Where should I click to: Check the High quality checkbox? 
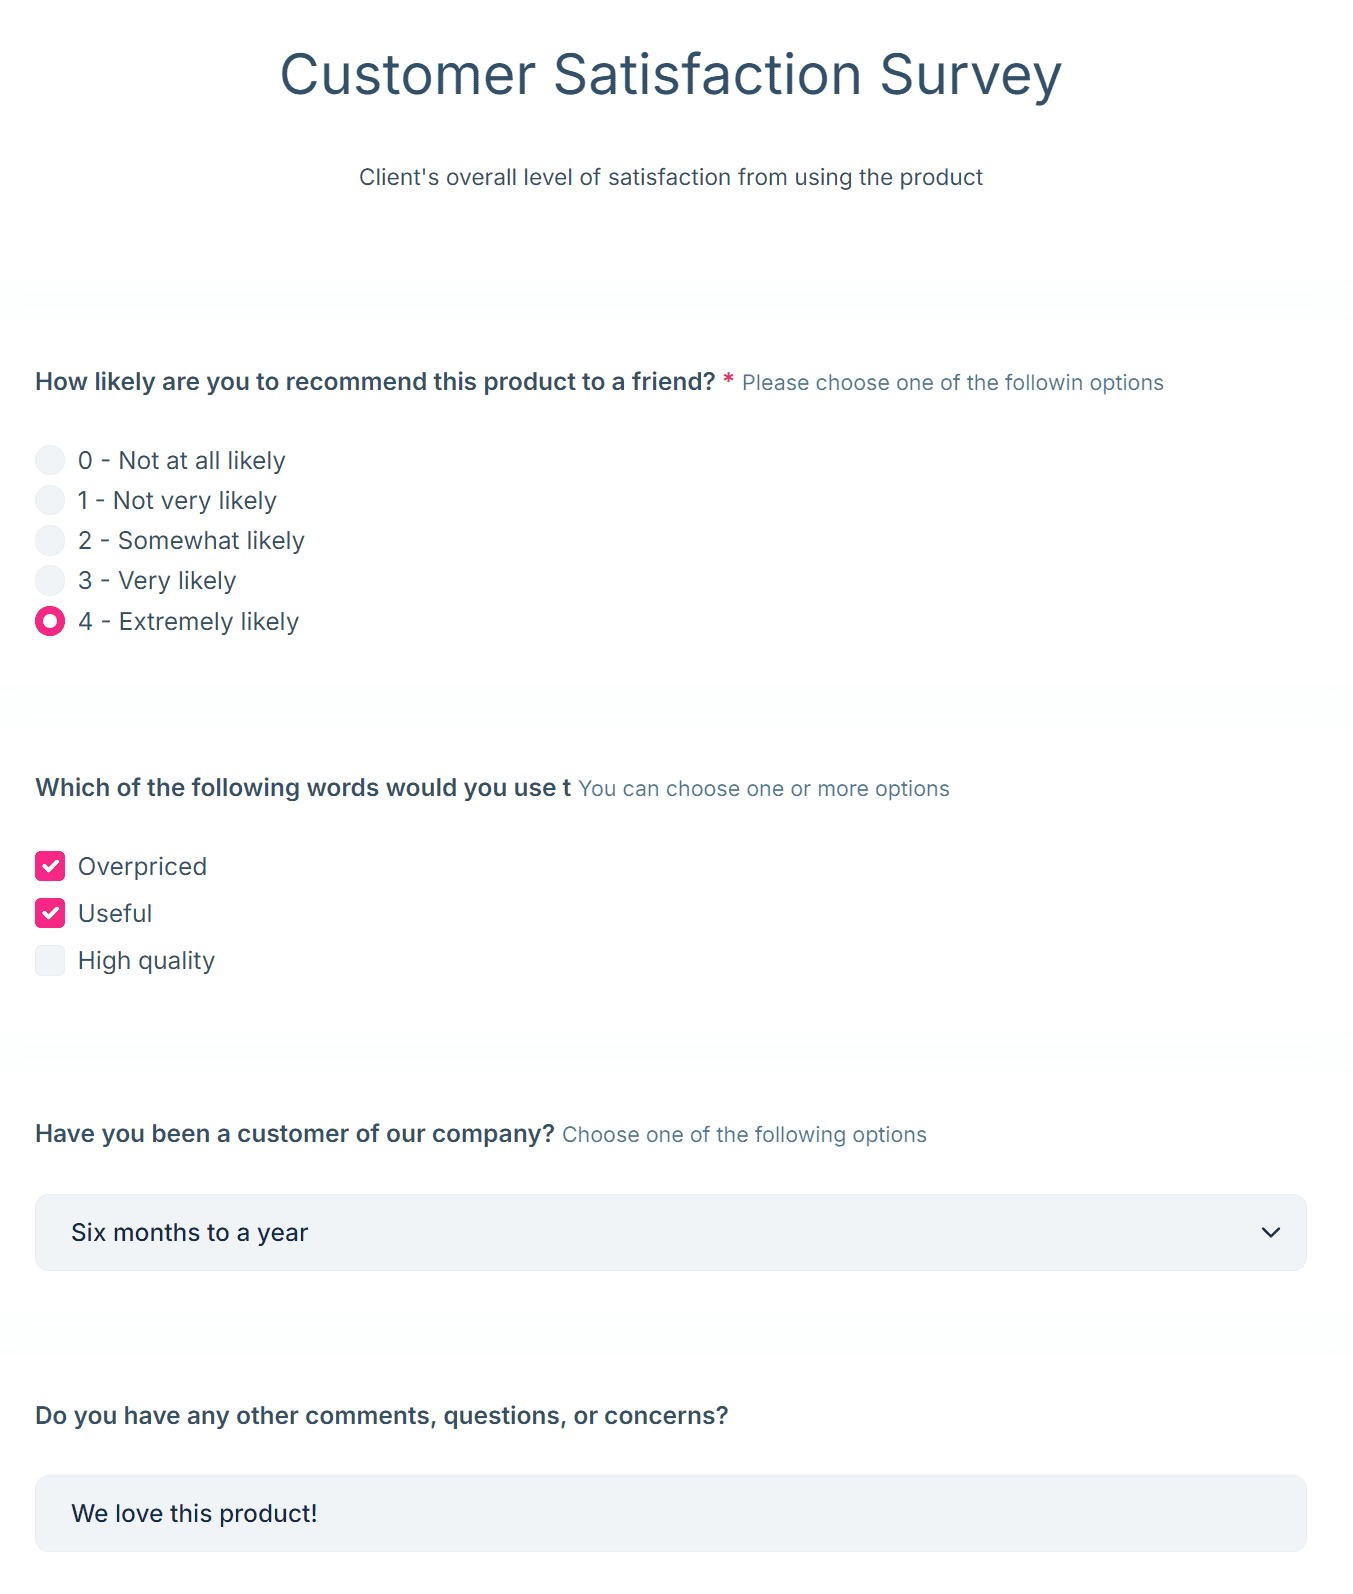(50, 960)
